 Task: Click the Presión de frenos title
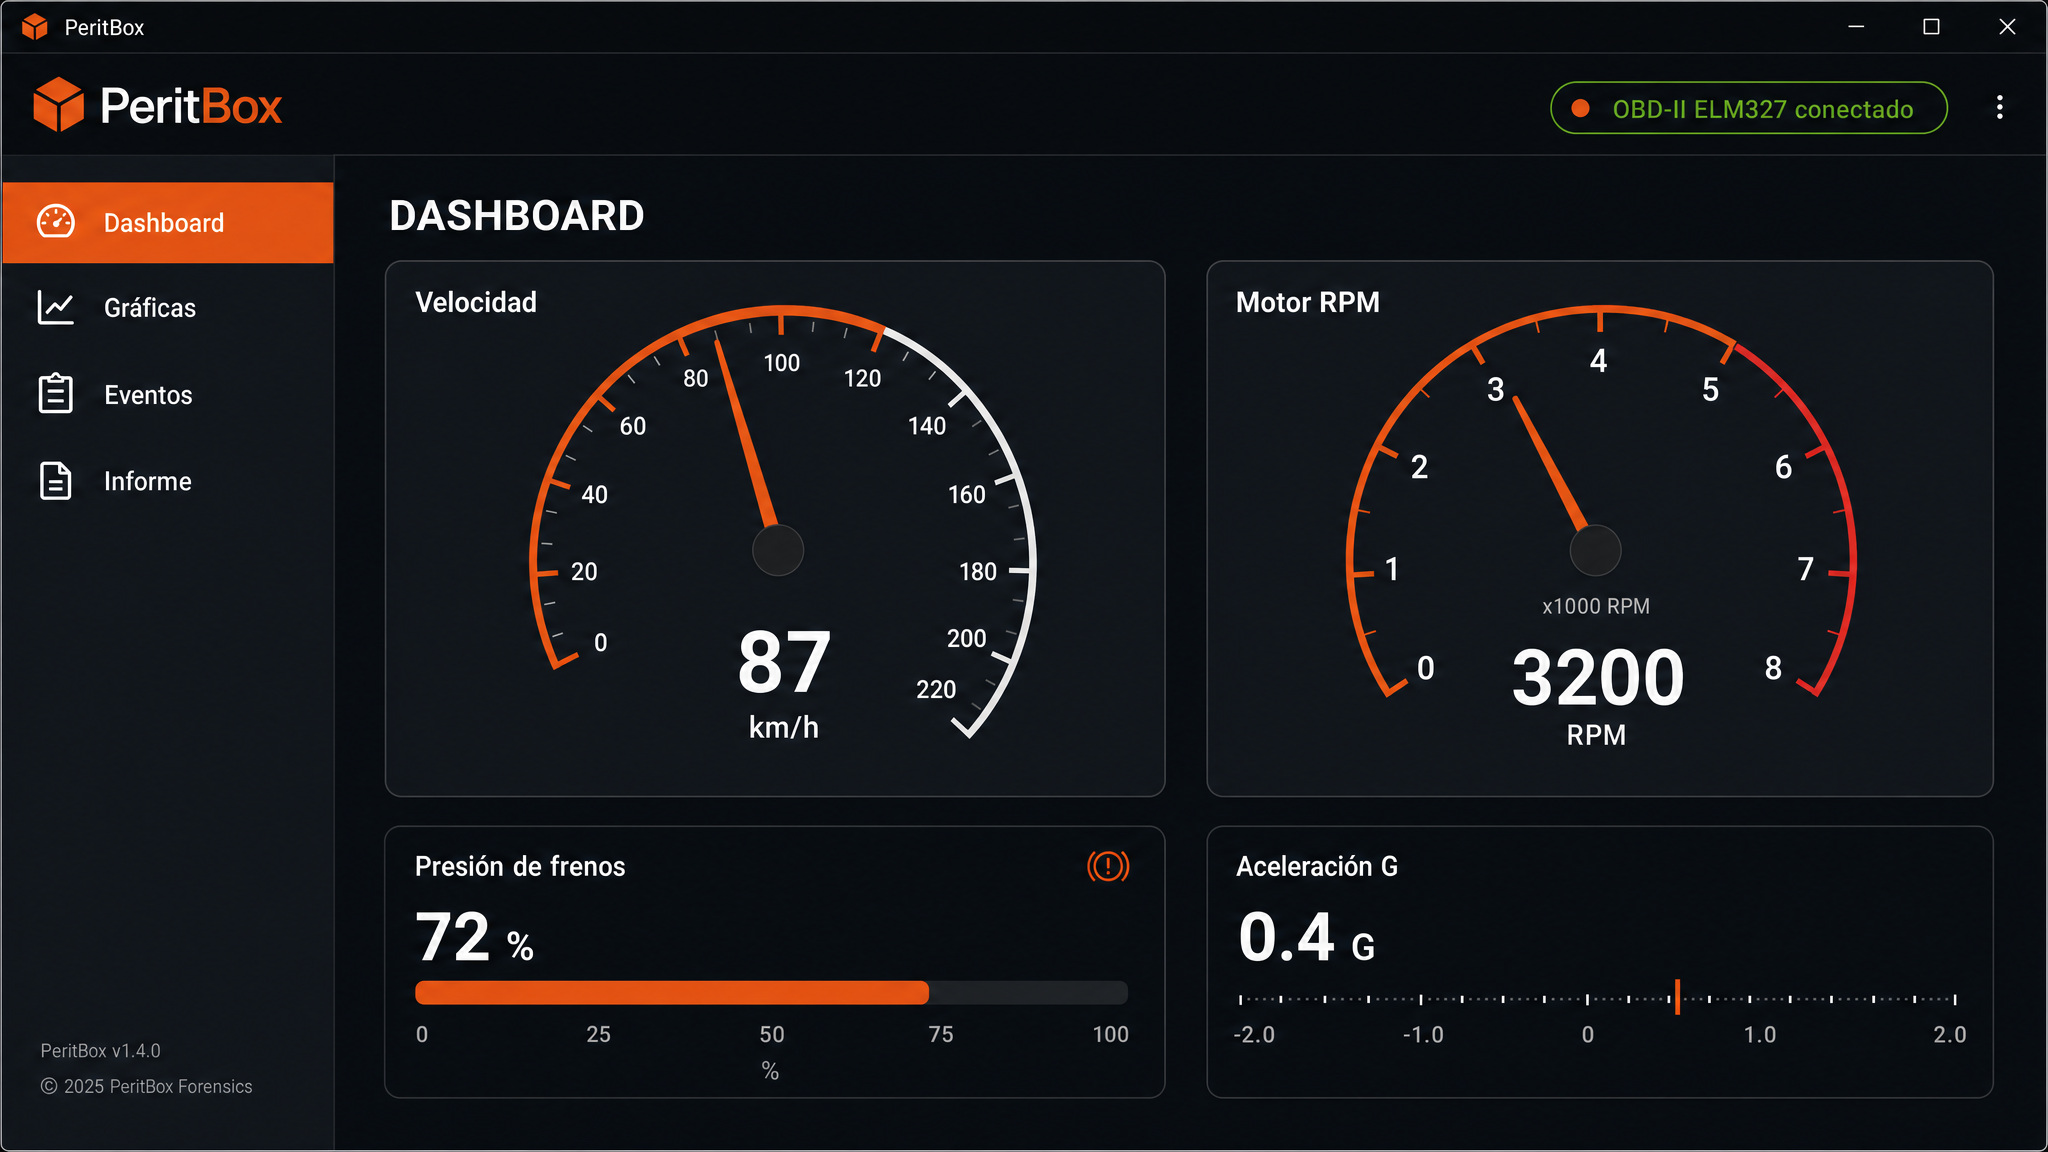tap(520, 866)
